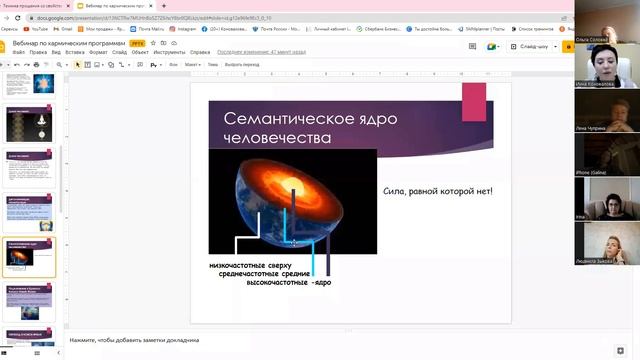The width and height of the screenshot is (640, 360).
Task: Click the input tools pencil icon
Action: (x=153, y=65)
